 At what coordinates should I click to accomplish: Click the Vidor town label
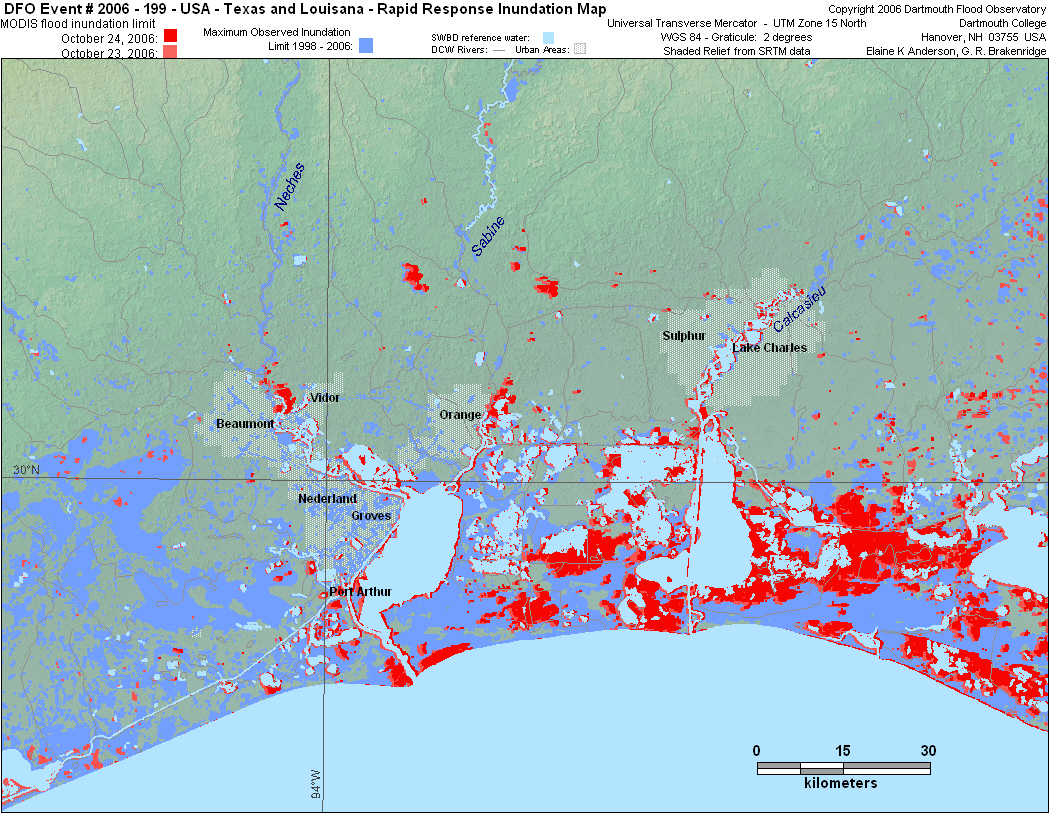(325, 398)
